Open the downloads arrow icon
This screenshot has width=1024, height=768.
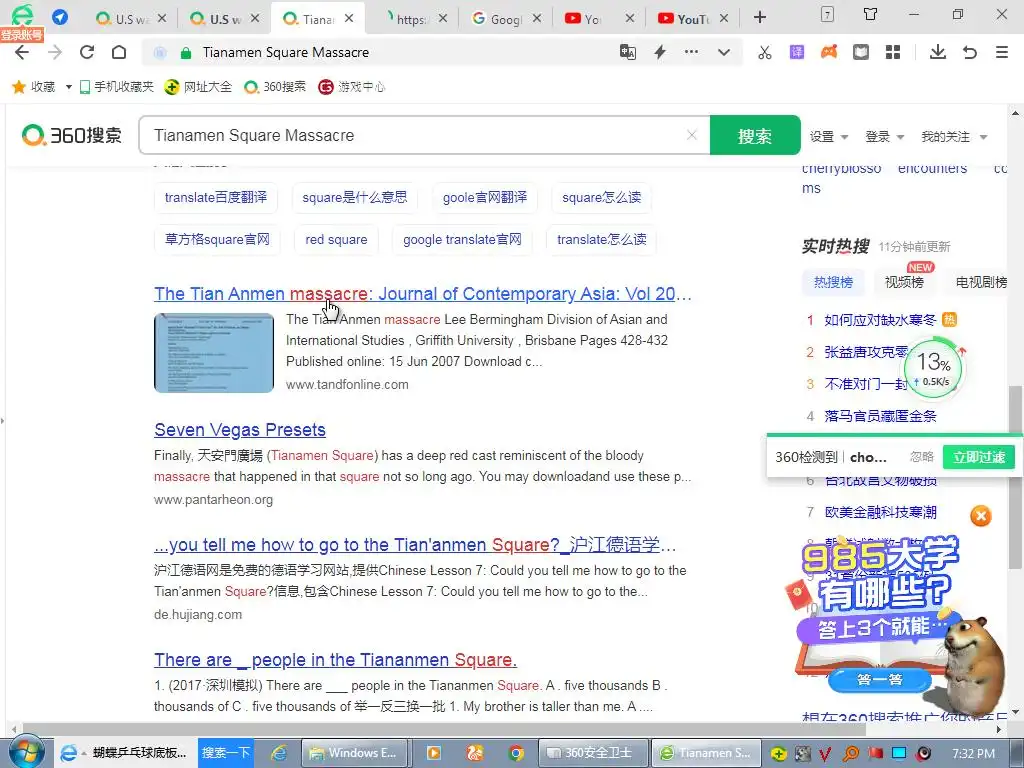(938, 52)
